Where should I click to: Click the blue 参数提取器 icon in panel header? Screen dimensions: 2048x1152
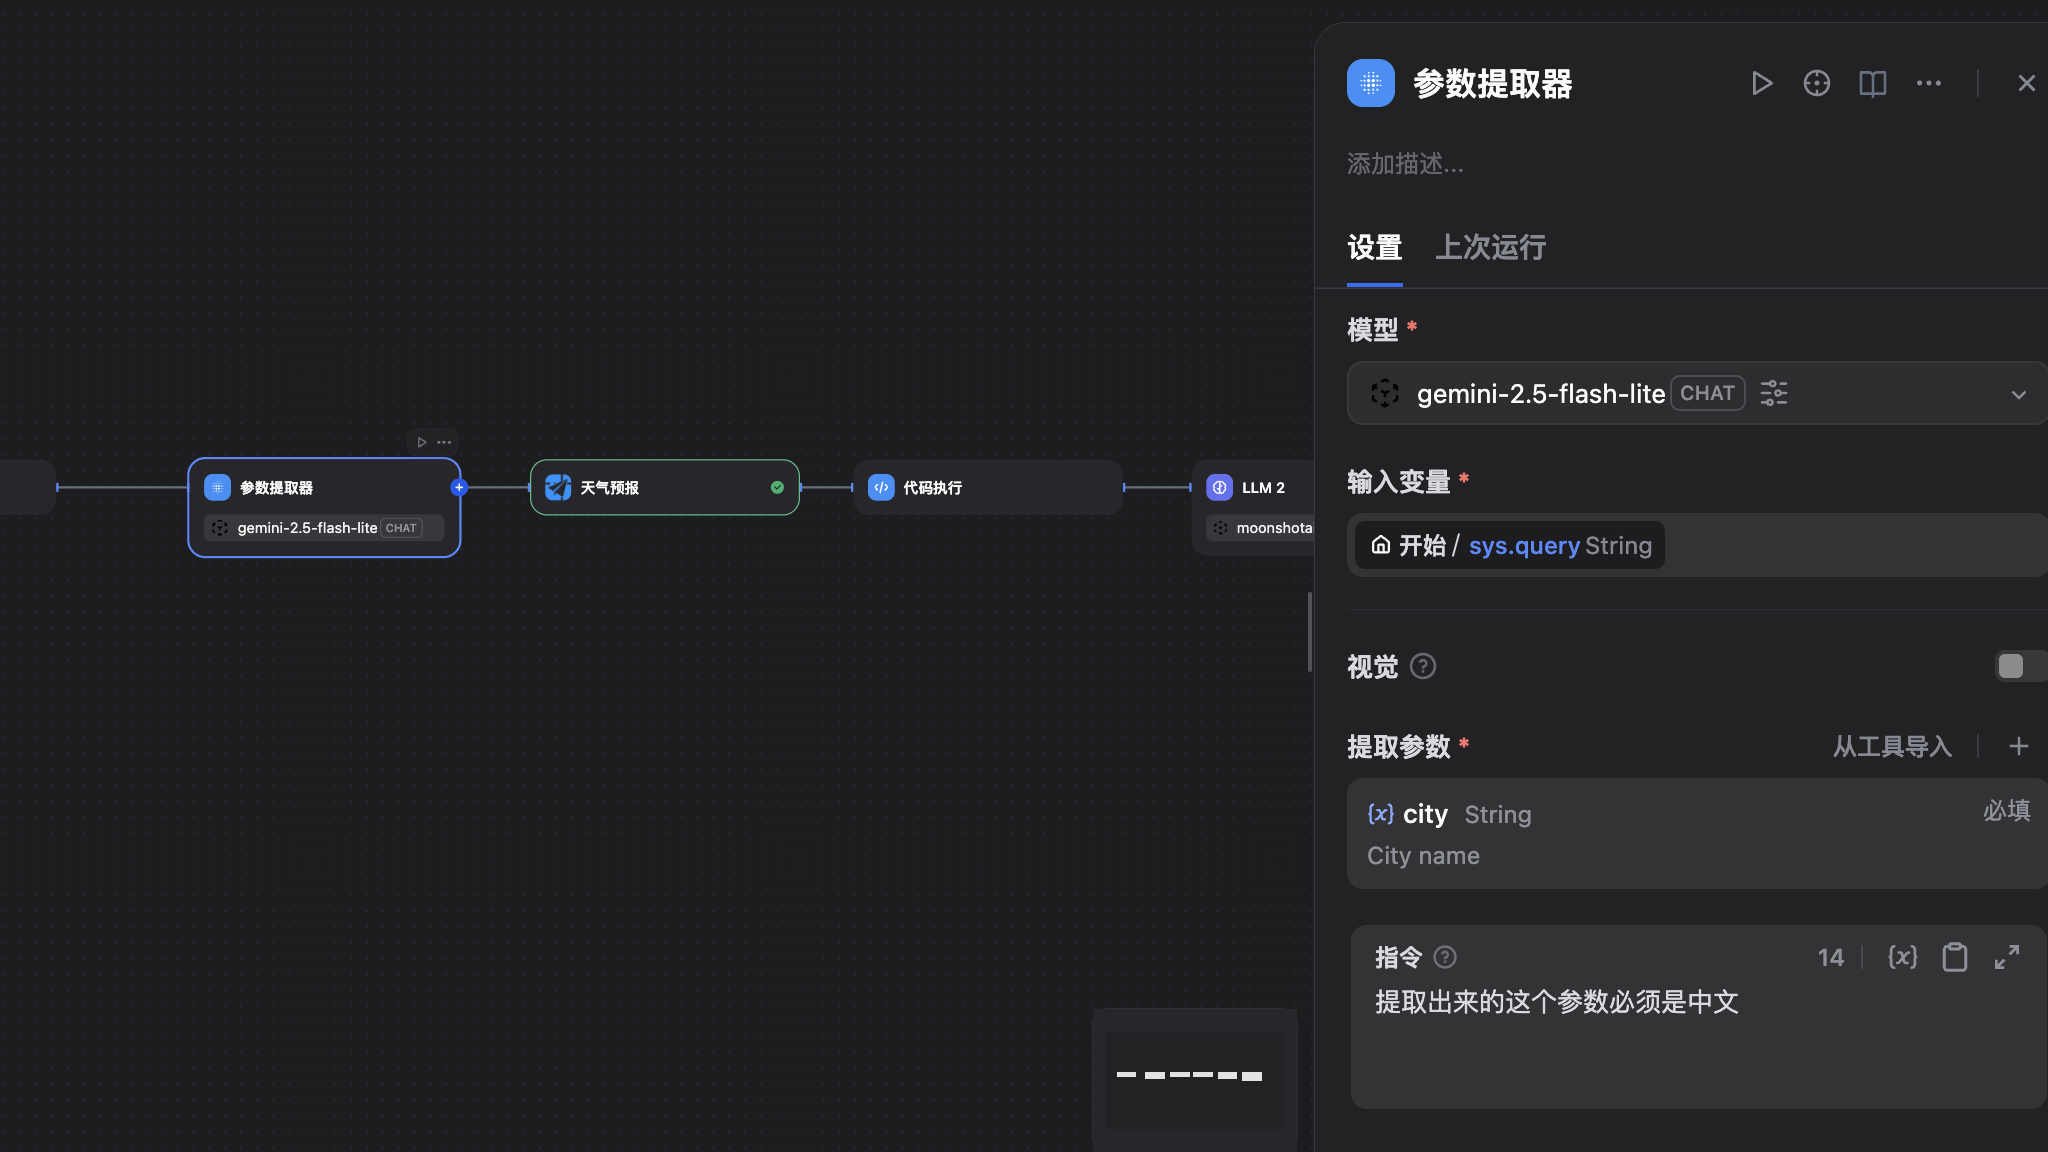coord(1371,83)
